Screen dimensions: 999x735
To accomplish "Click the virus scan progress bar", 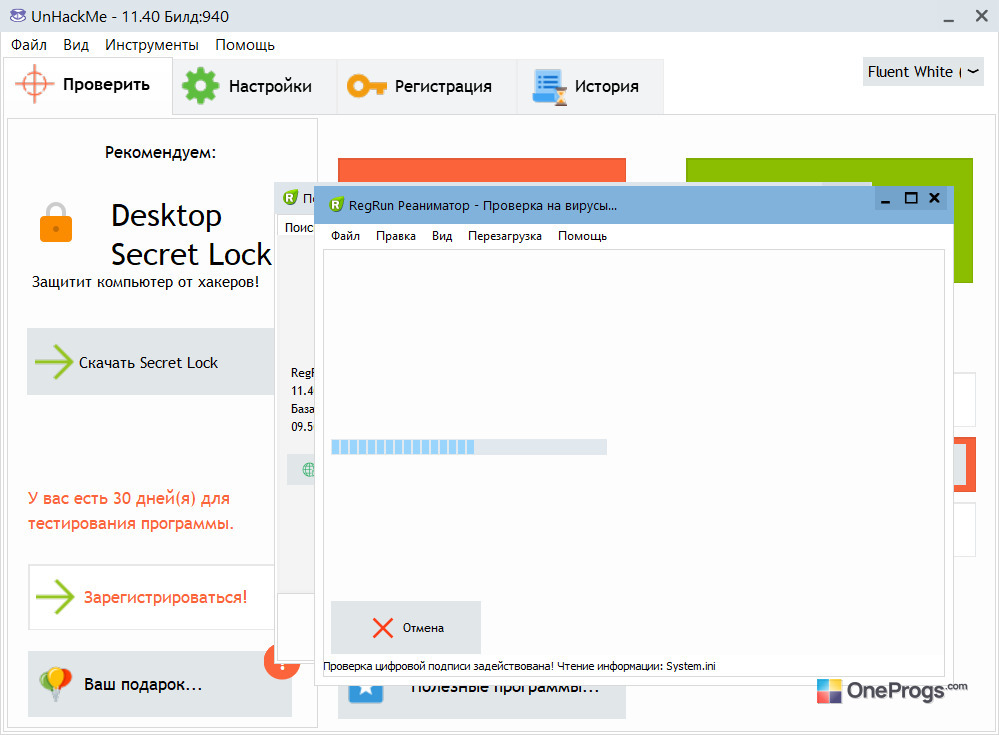I will [x=469, y=447].
